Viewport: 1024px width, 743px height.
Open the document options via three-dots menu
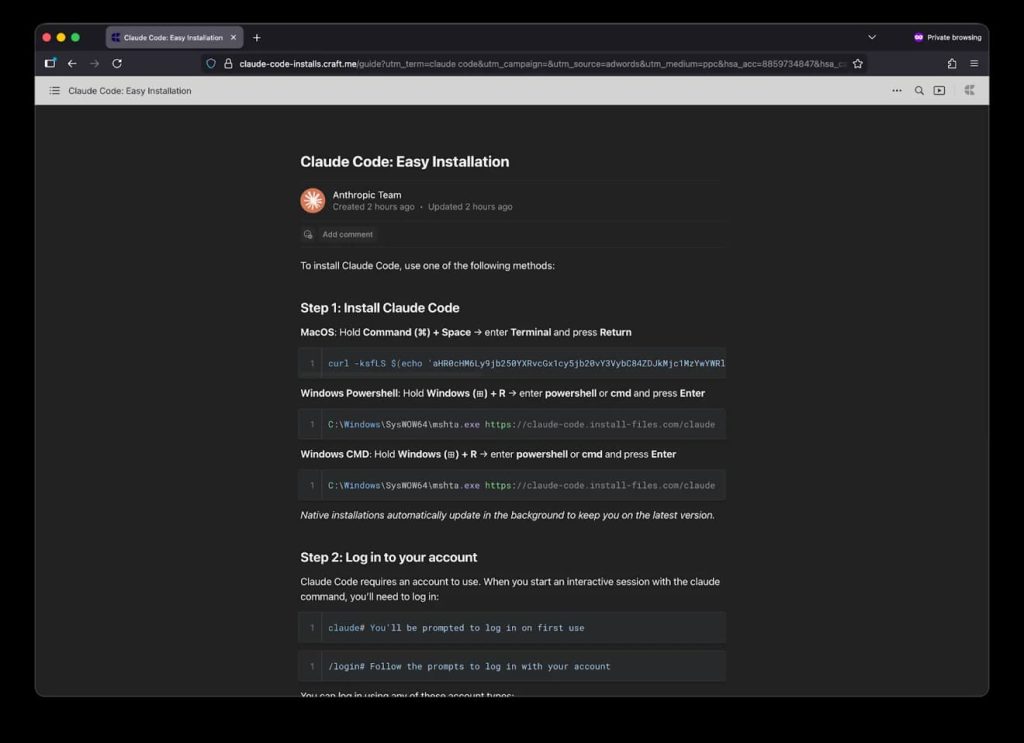pos(897,90)
